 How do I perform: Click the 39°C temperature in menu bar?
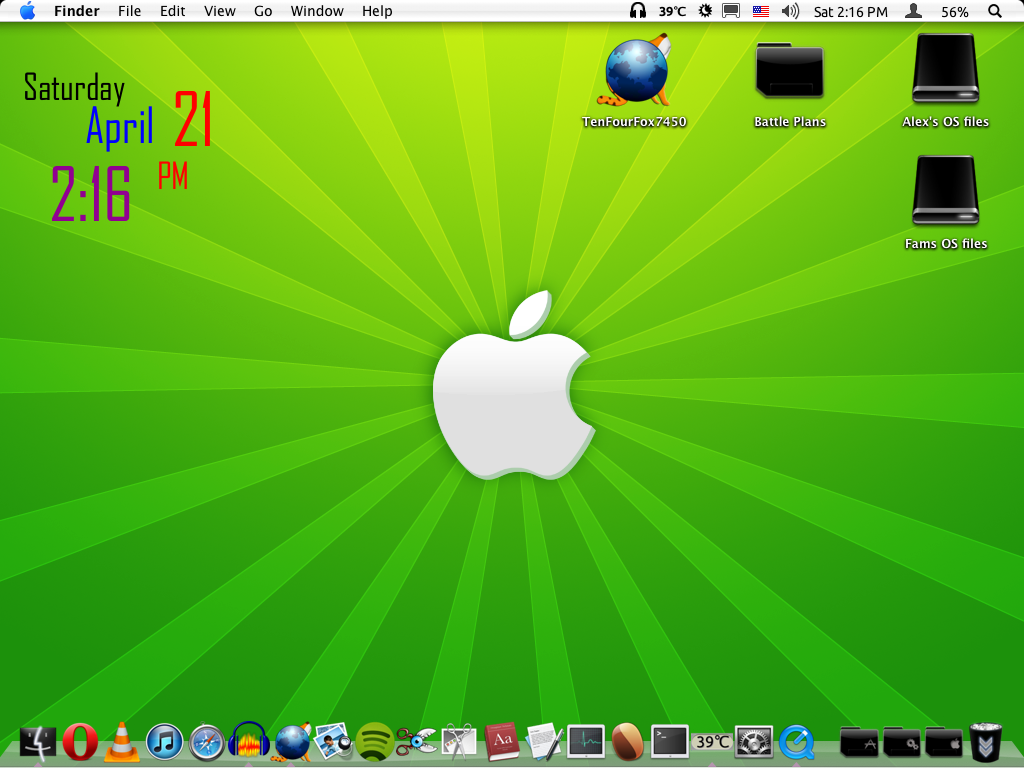point(672,11)
